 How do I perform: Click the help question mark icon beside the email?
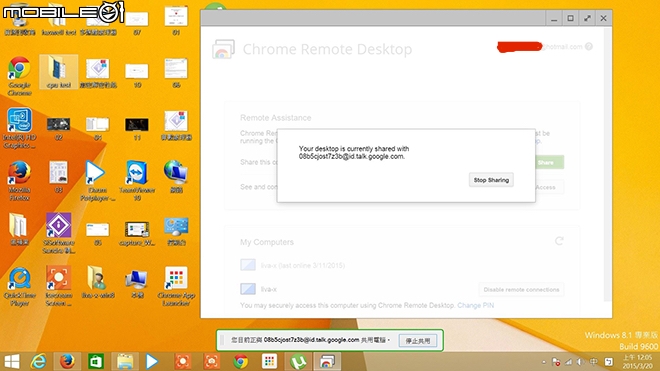point(589,47)
